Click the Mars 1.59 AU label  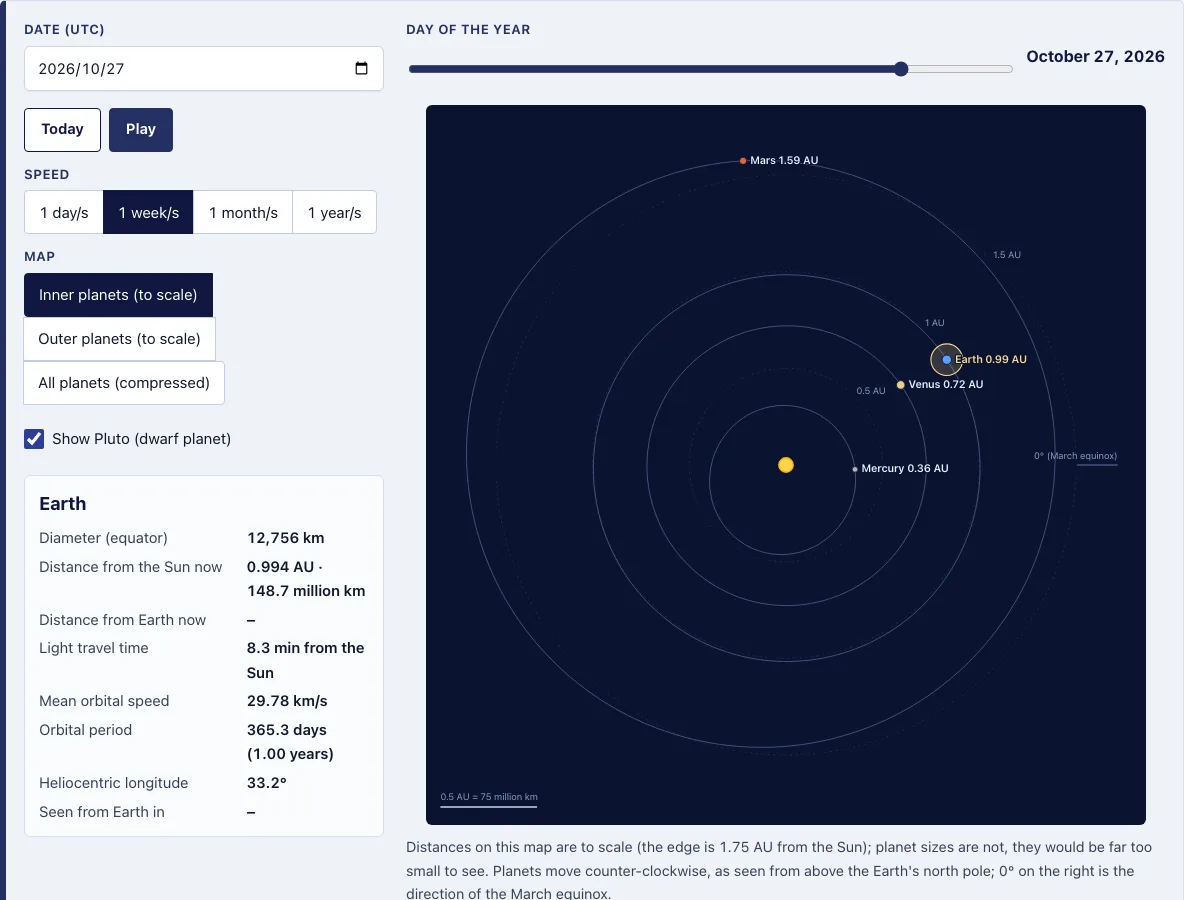[x=784, y=160]
